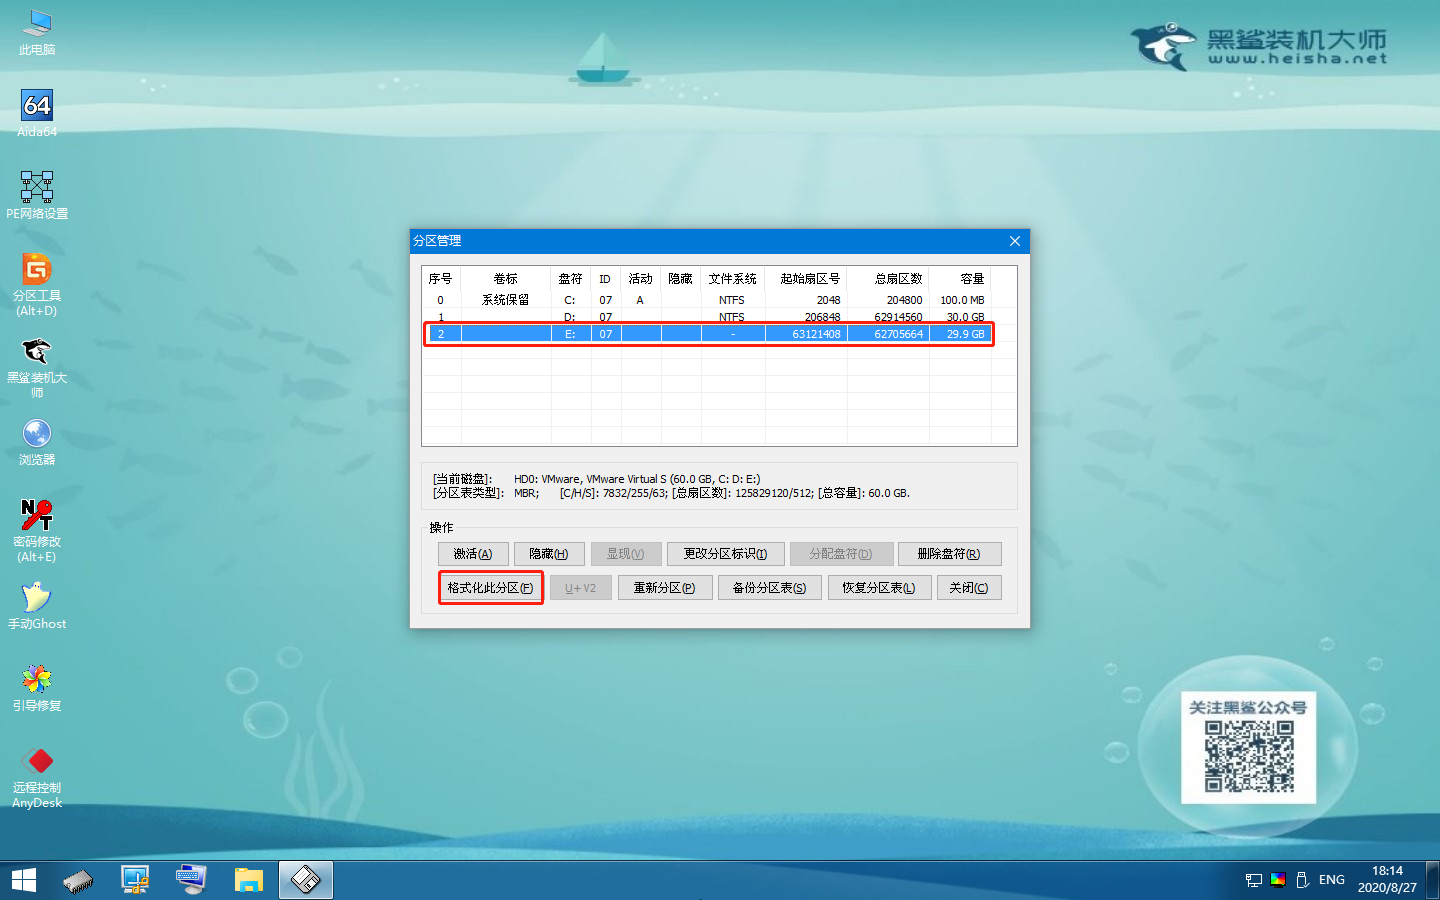Screen dimensions: 1440x900
Task: Switch the ENG input language indicator
Action: point(1331,880)
